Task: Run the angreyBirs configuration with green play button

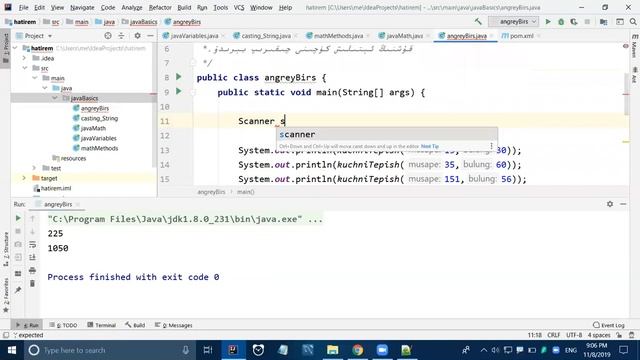Action: (x=548, y=22)
